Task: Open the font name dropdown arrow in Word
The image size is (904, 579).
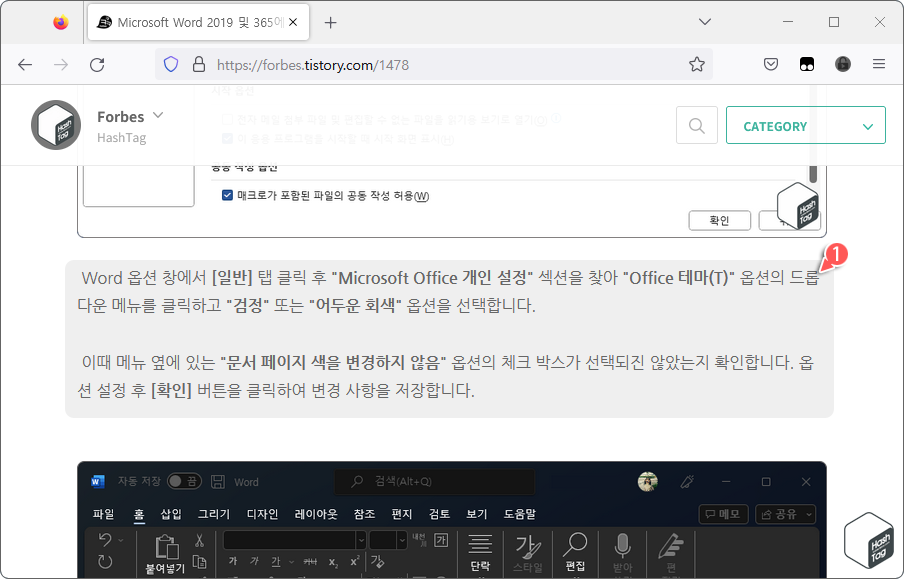Action: (361, 540)
